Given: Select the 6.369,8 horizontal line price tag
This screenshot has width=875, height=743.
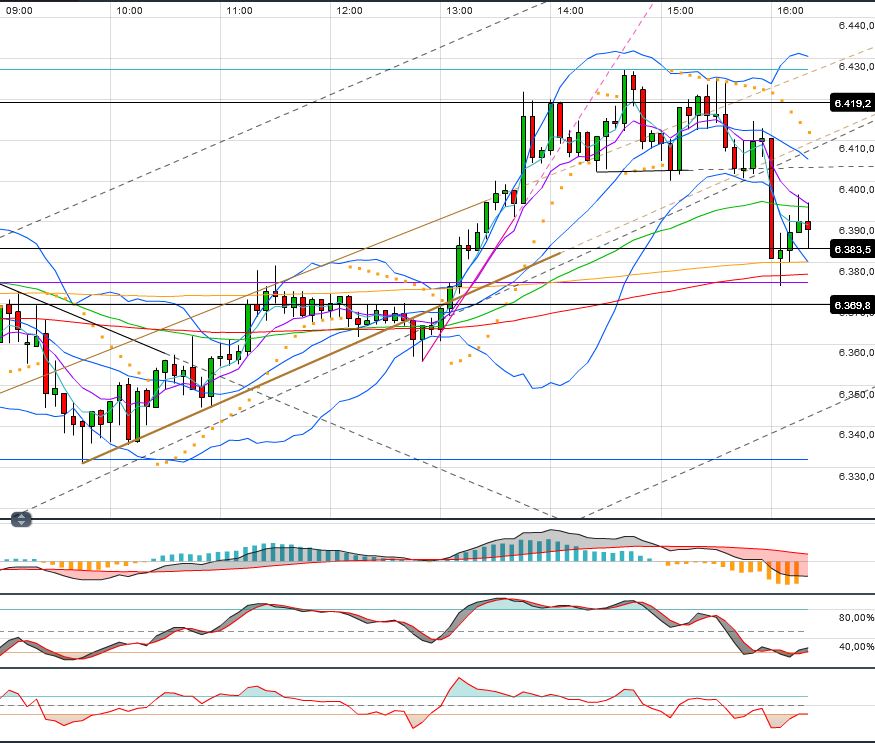Looking at the screenshot, I should 852,305.
